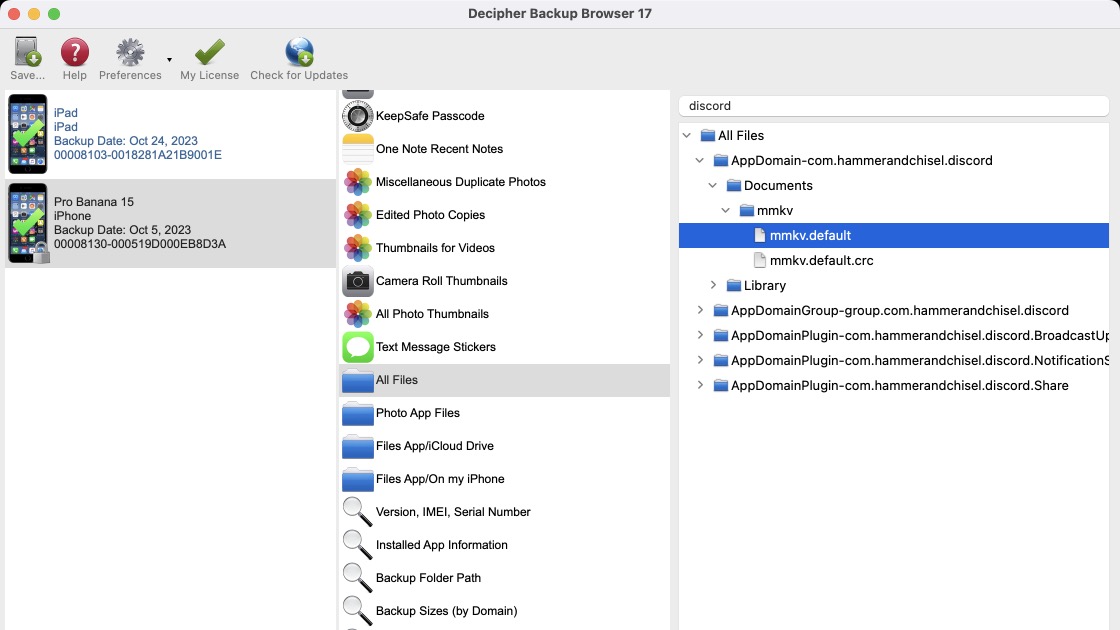Click the My License button
The width and height of the screenshot is (1120, 630).
click(209, 50)
